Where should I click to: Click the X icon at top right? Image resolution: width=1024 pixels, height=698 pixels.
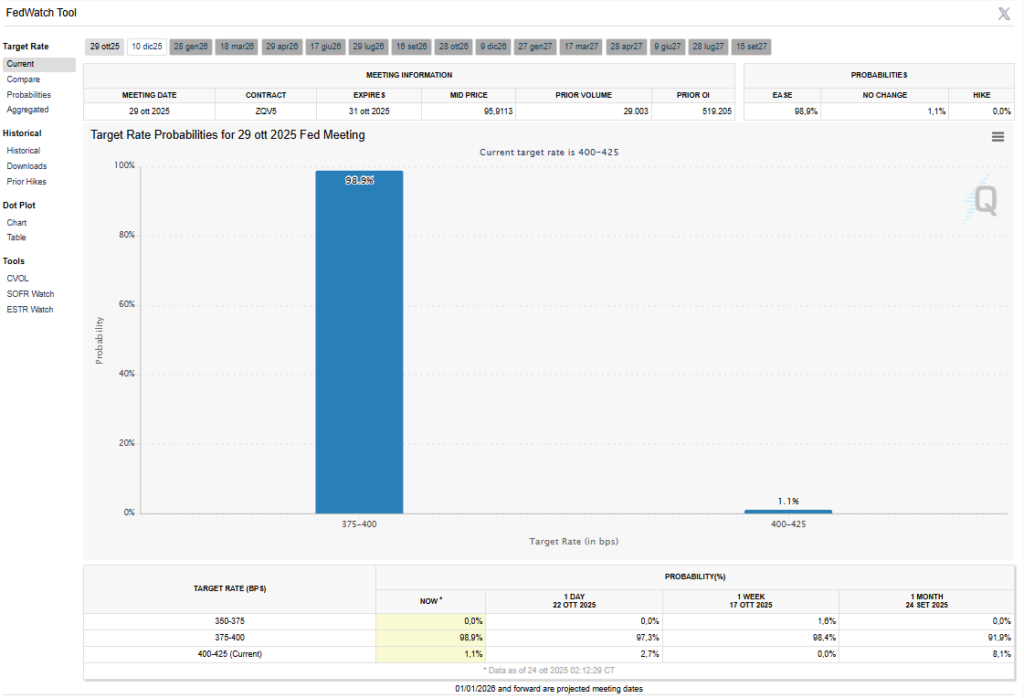pos(1004,13)
